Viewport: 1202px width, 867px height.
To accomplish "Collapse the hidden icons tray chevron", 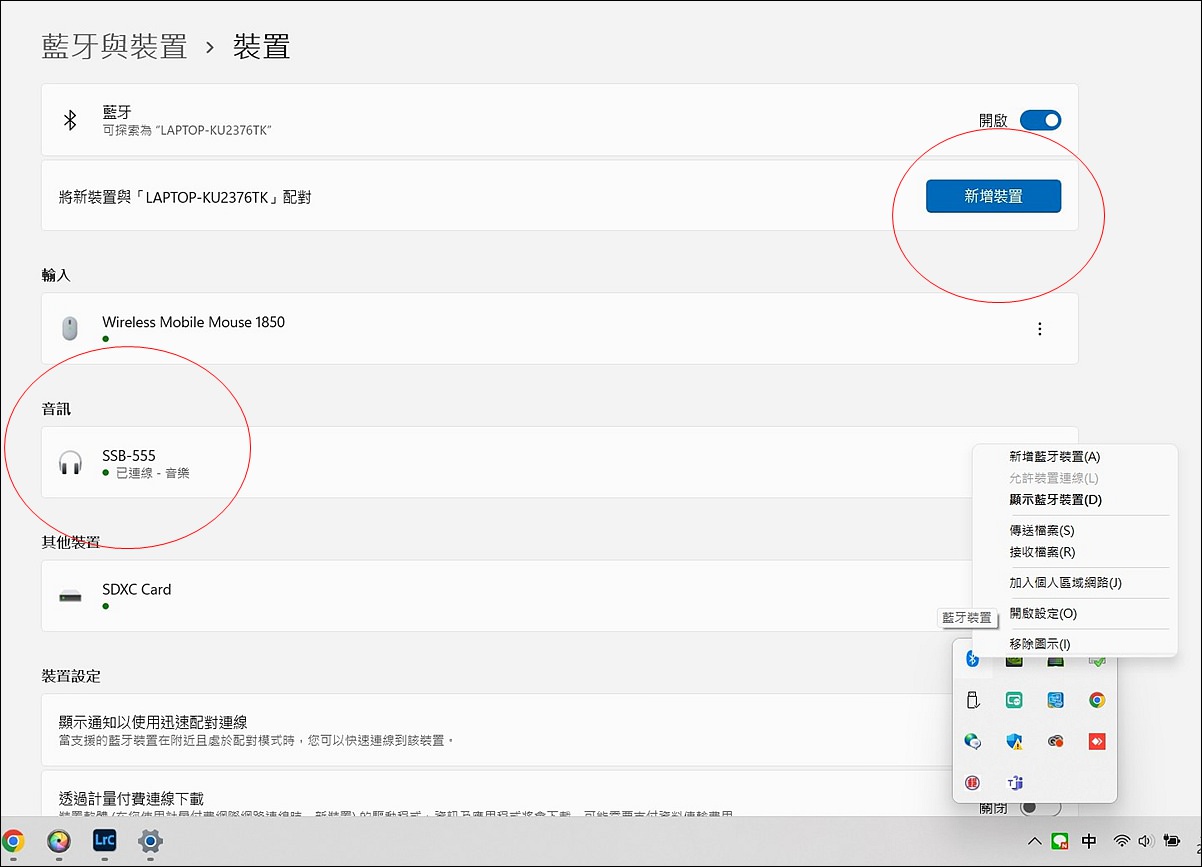I will pyautogui.click(x=1034, y=841).
